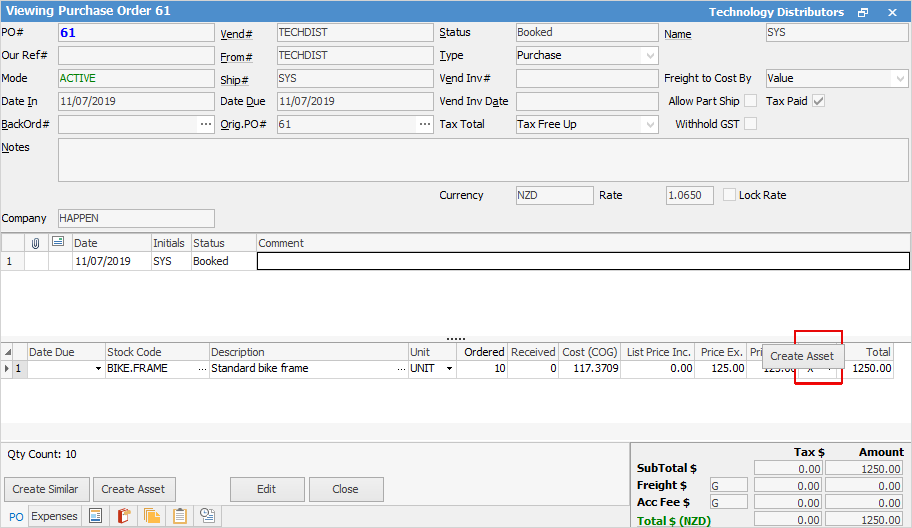
Task: Click the Mode field showing ACTIVE
Action: click(136, 79)
